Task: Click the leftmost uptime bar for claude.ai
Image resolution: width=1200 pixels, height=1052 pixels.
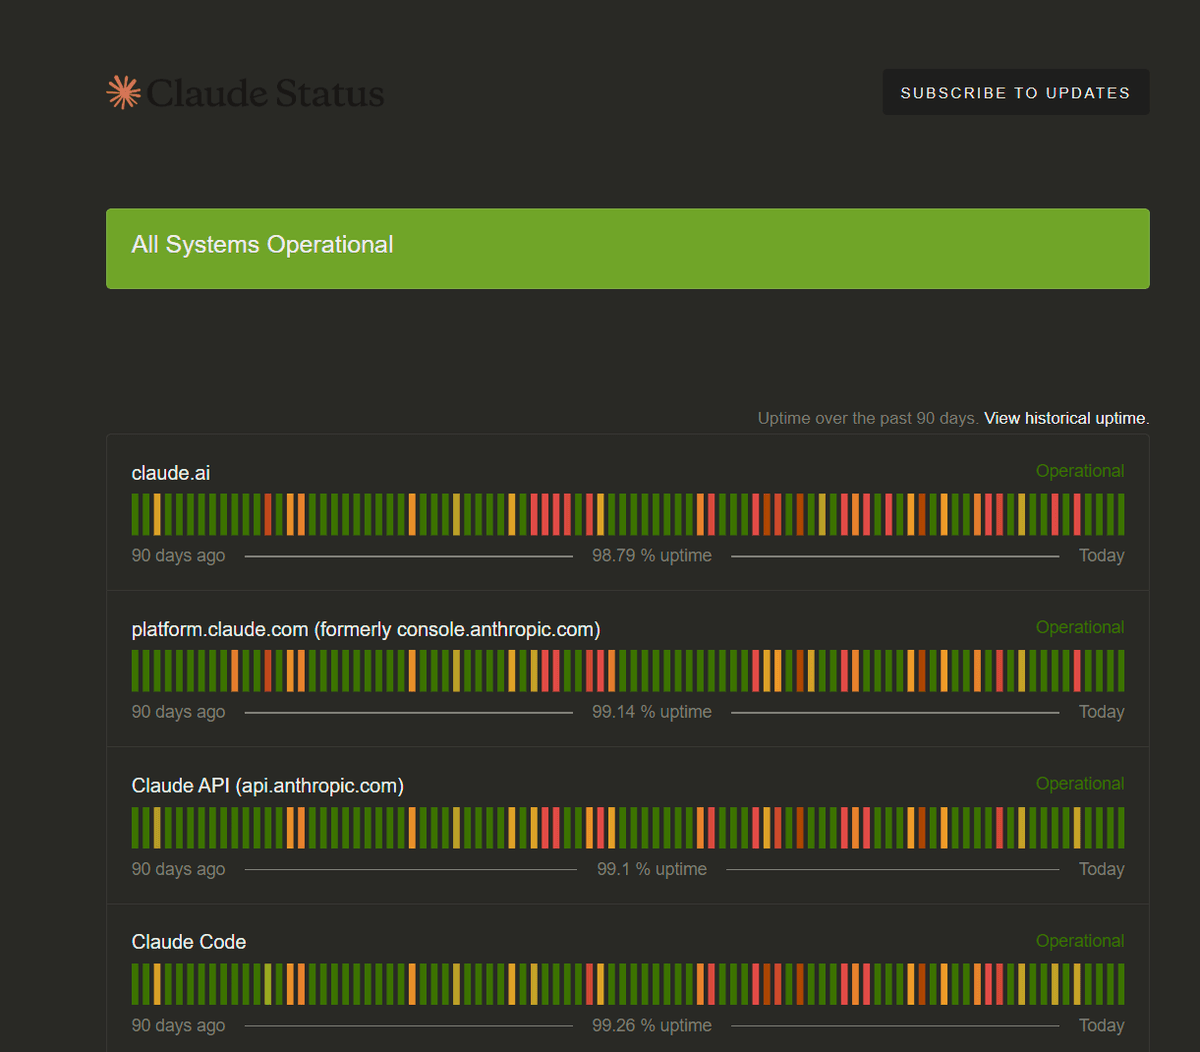Action: click(134, 514)
